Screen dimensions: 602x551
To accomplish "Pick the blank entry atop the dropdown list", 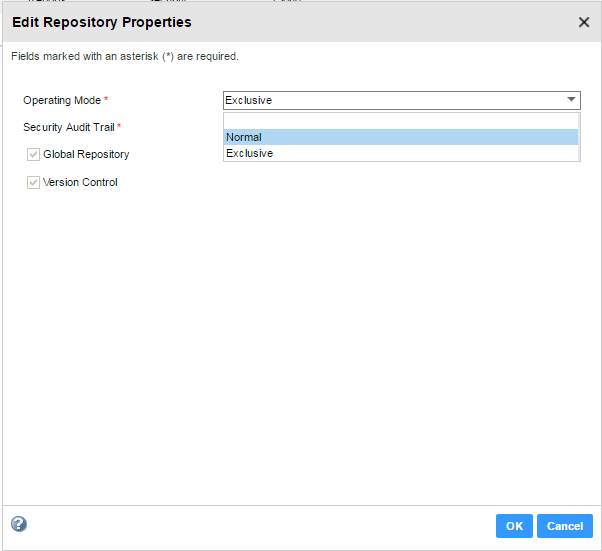I will point(400,121).
